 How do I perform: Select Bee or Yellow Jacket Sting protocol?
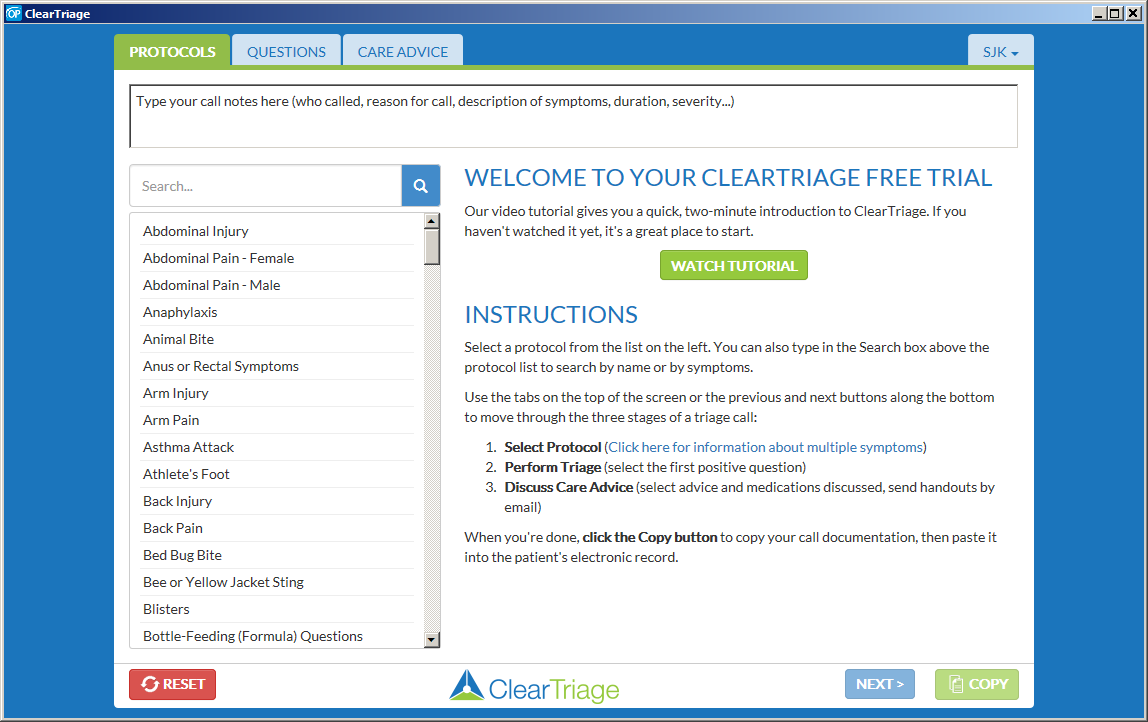pos(278,583)
